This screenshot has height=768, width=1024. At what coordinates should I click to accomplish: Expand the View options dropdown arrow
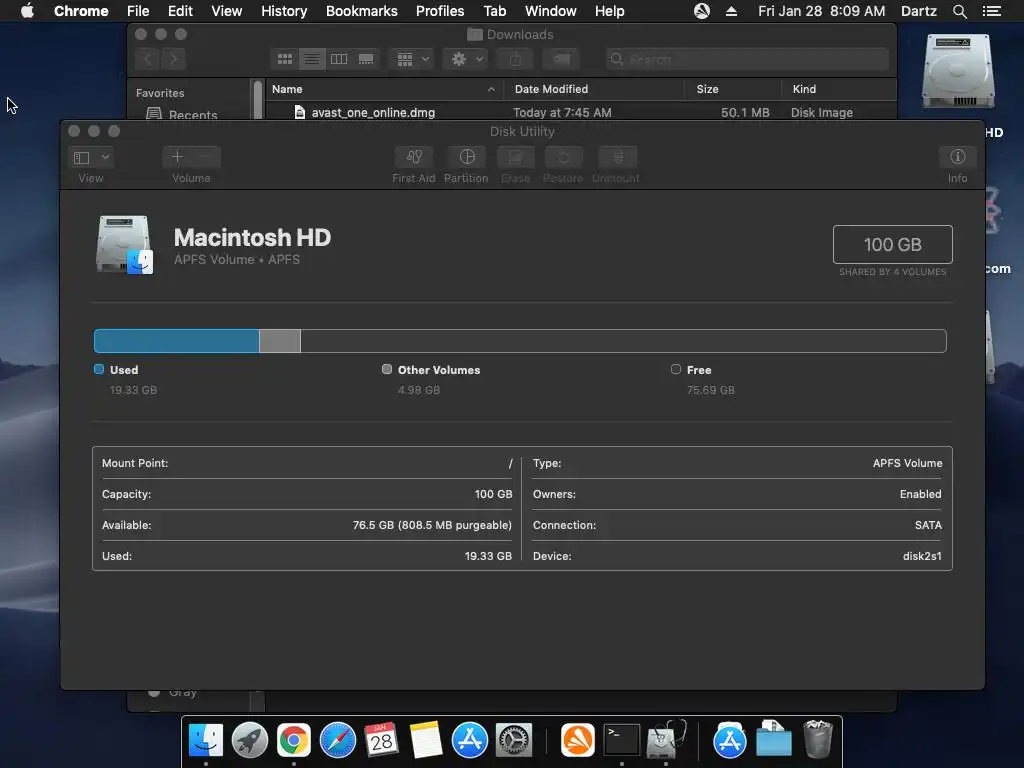point(105,157)
